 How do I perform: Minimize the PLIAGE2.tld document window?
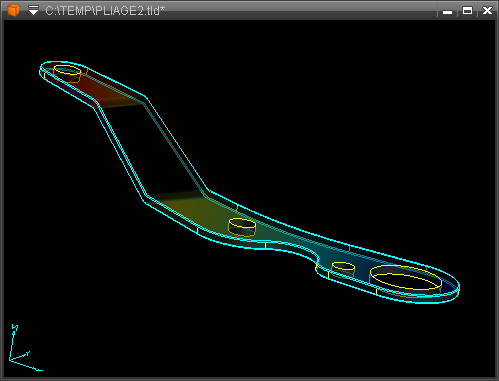[x=447, y=11]
